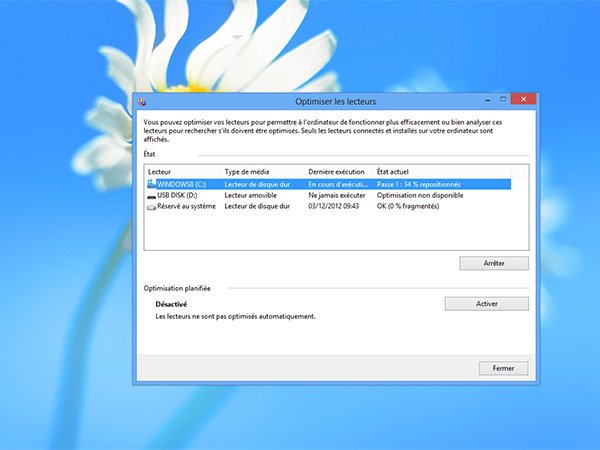Stop optimization with the Arrêter button
The height and width of the screenshot is (450, 600).
point(494,263)
